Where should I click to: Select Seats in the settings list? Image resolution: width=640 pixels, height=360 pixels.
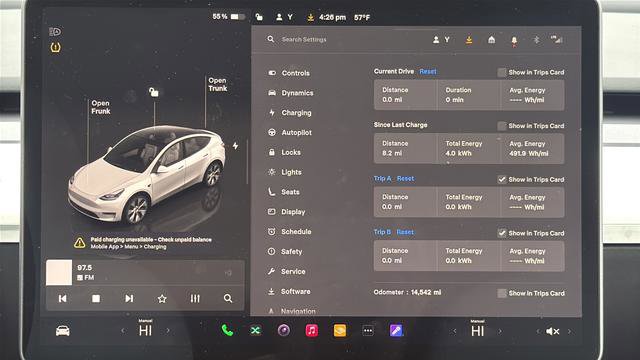(x=284, y=192)
